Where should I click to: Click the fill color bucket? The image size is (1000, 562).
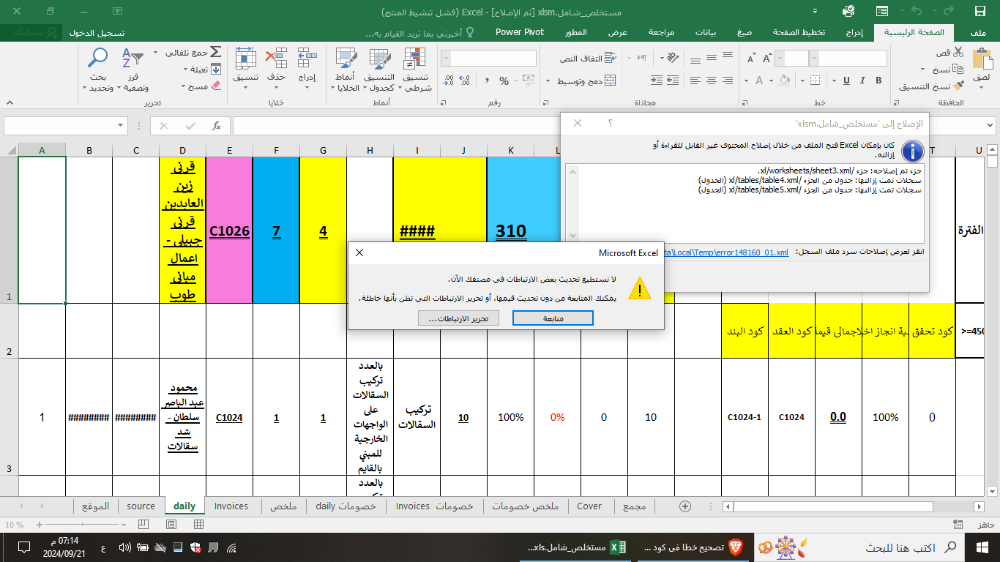pyautogui.click(x=785, y=80)
